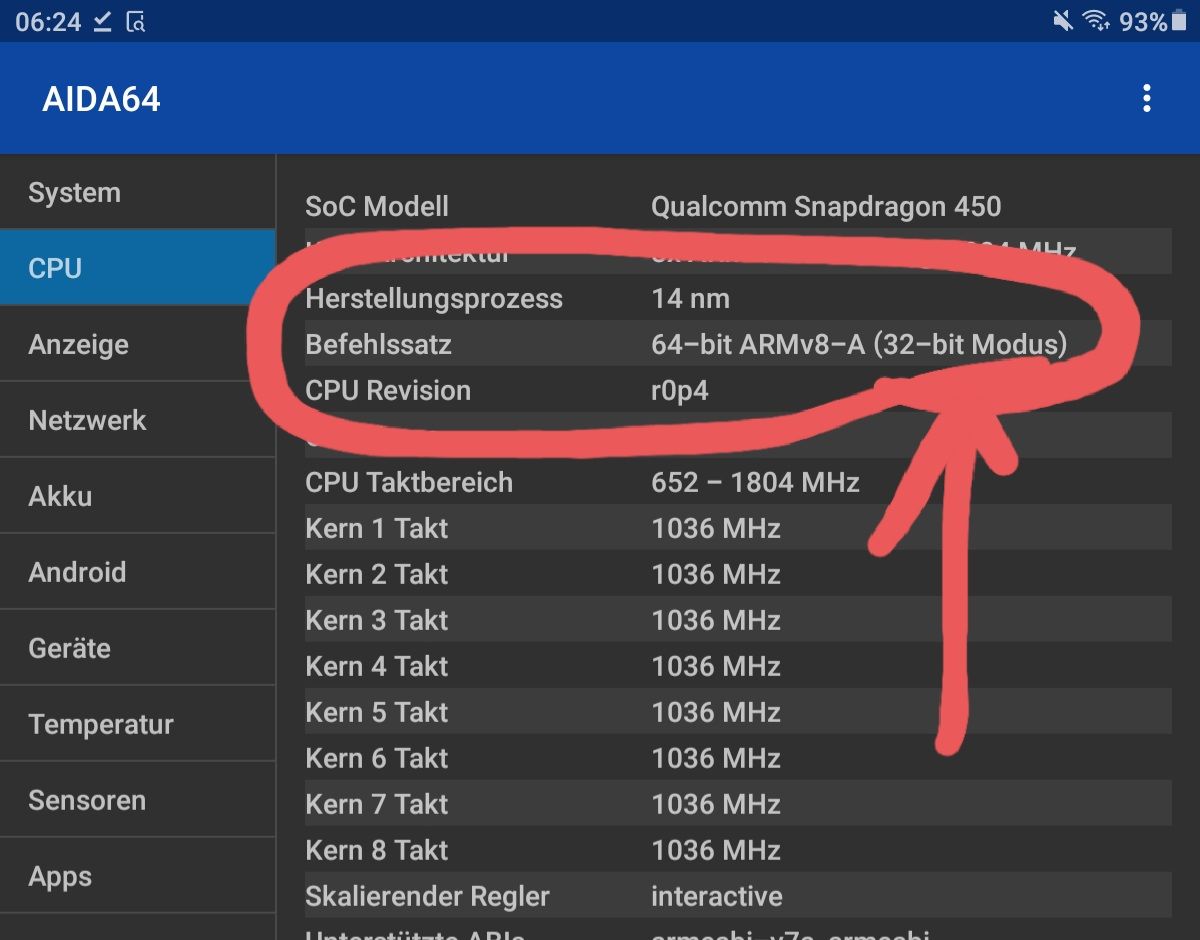Viewport: 1200px width, 940px height.
Task: Select the interactive governor value
Action: 717,897
